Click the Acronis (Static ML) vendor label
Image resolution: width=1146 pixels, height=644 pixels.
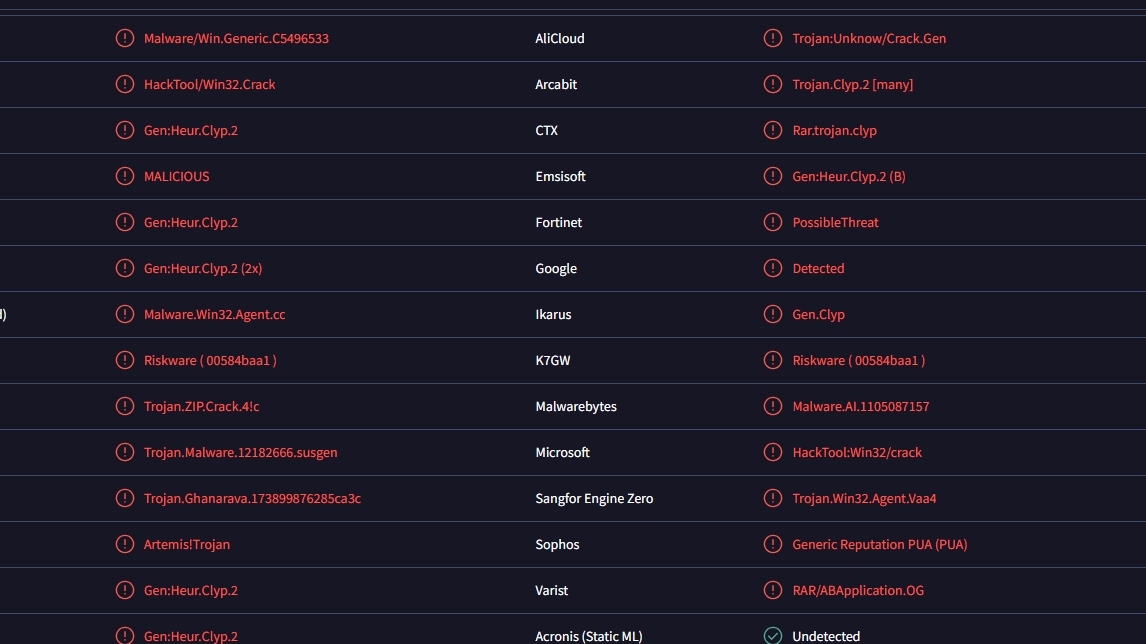coord(588,637)
